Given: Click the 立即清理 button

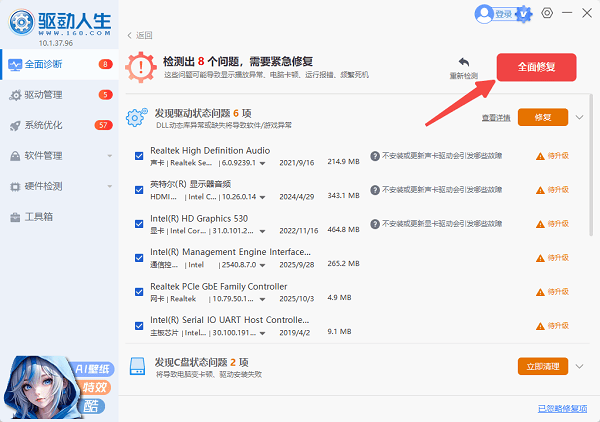Looking at the screenshot, I should (543, 367).
